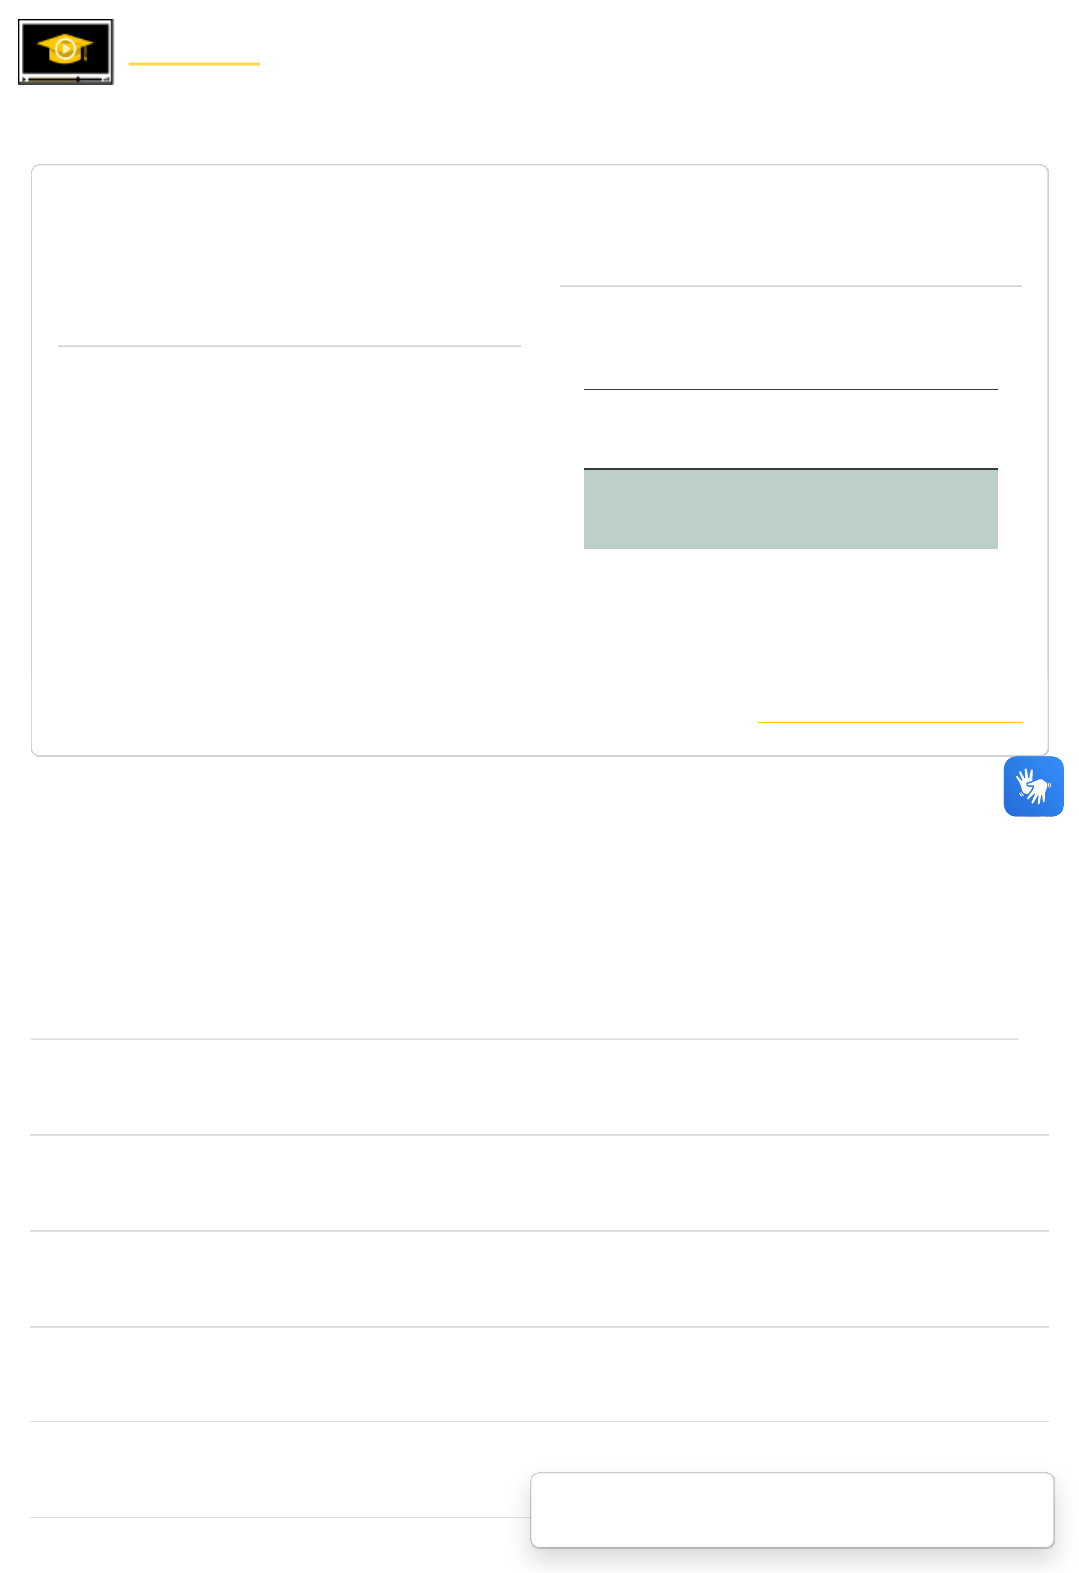Screen dimensions: 1079x1573
Task: Open the second blank row in the lower list
Action: 539,1183
